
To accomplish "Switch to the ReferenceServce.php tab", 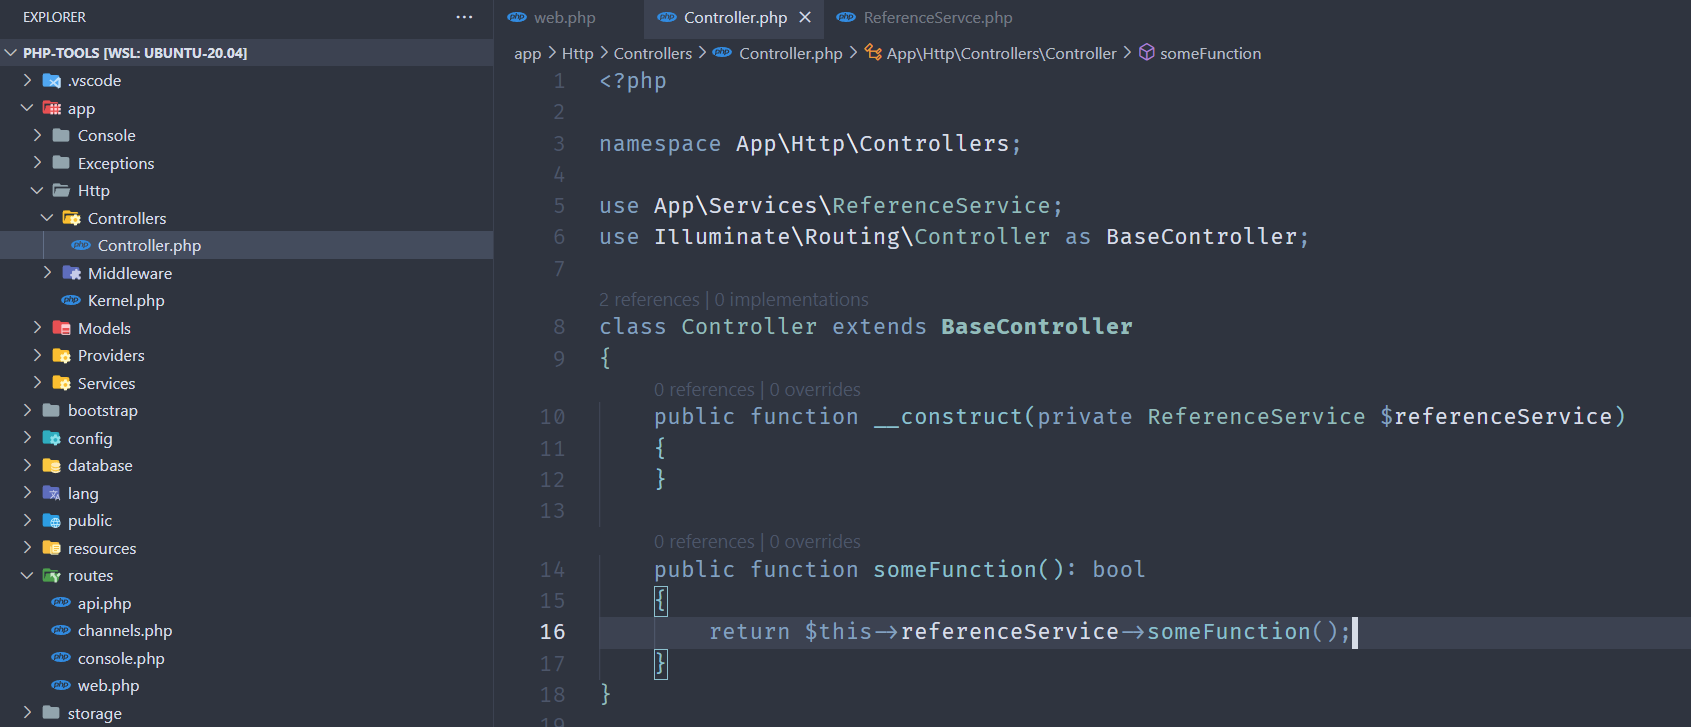I will click(937, 17).
